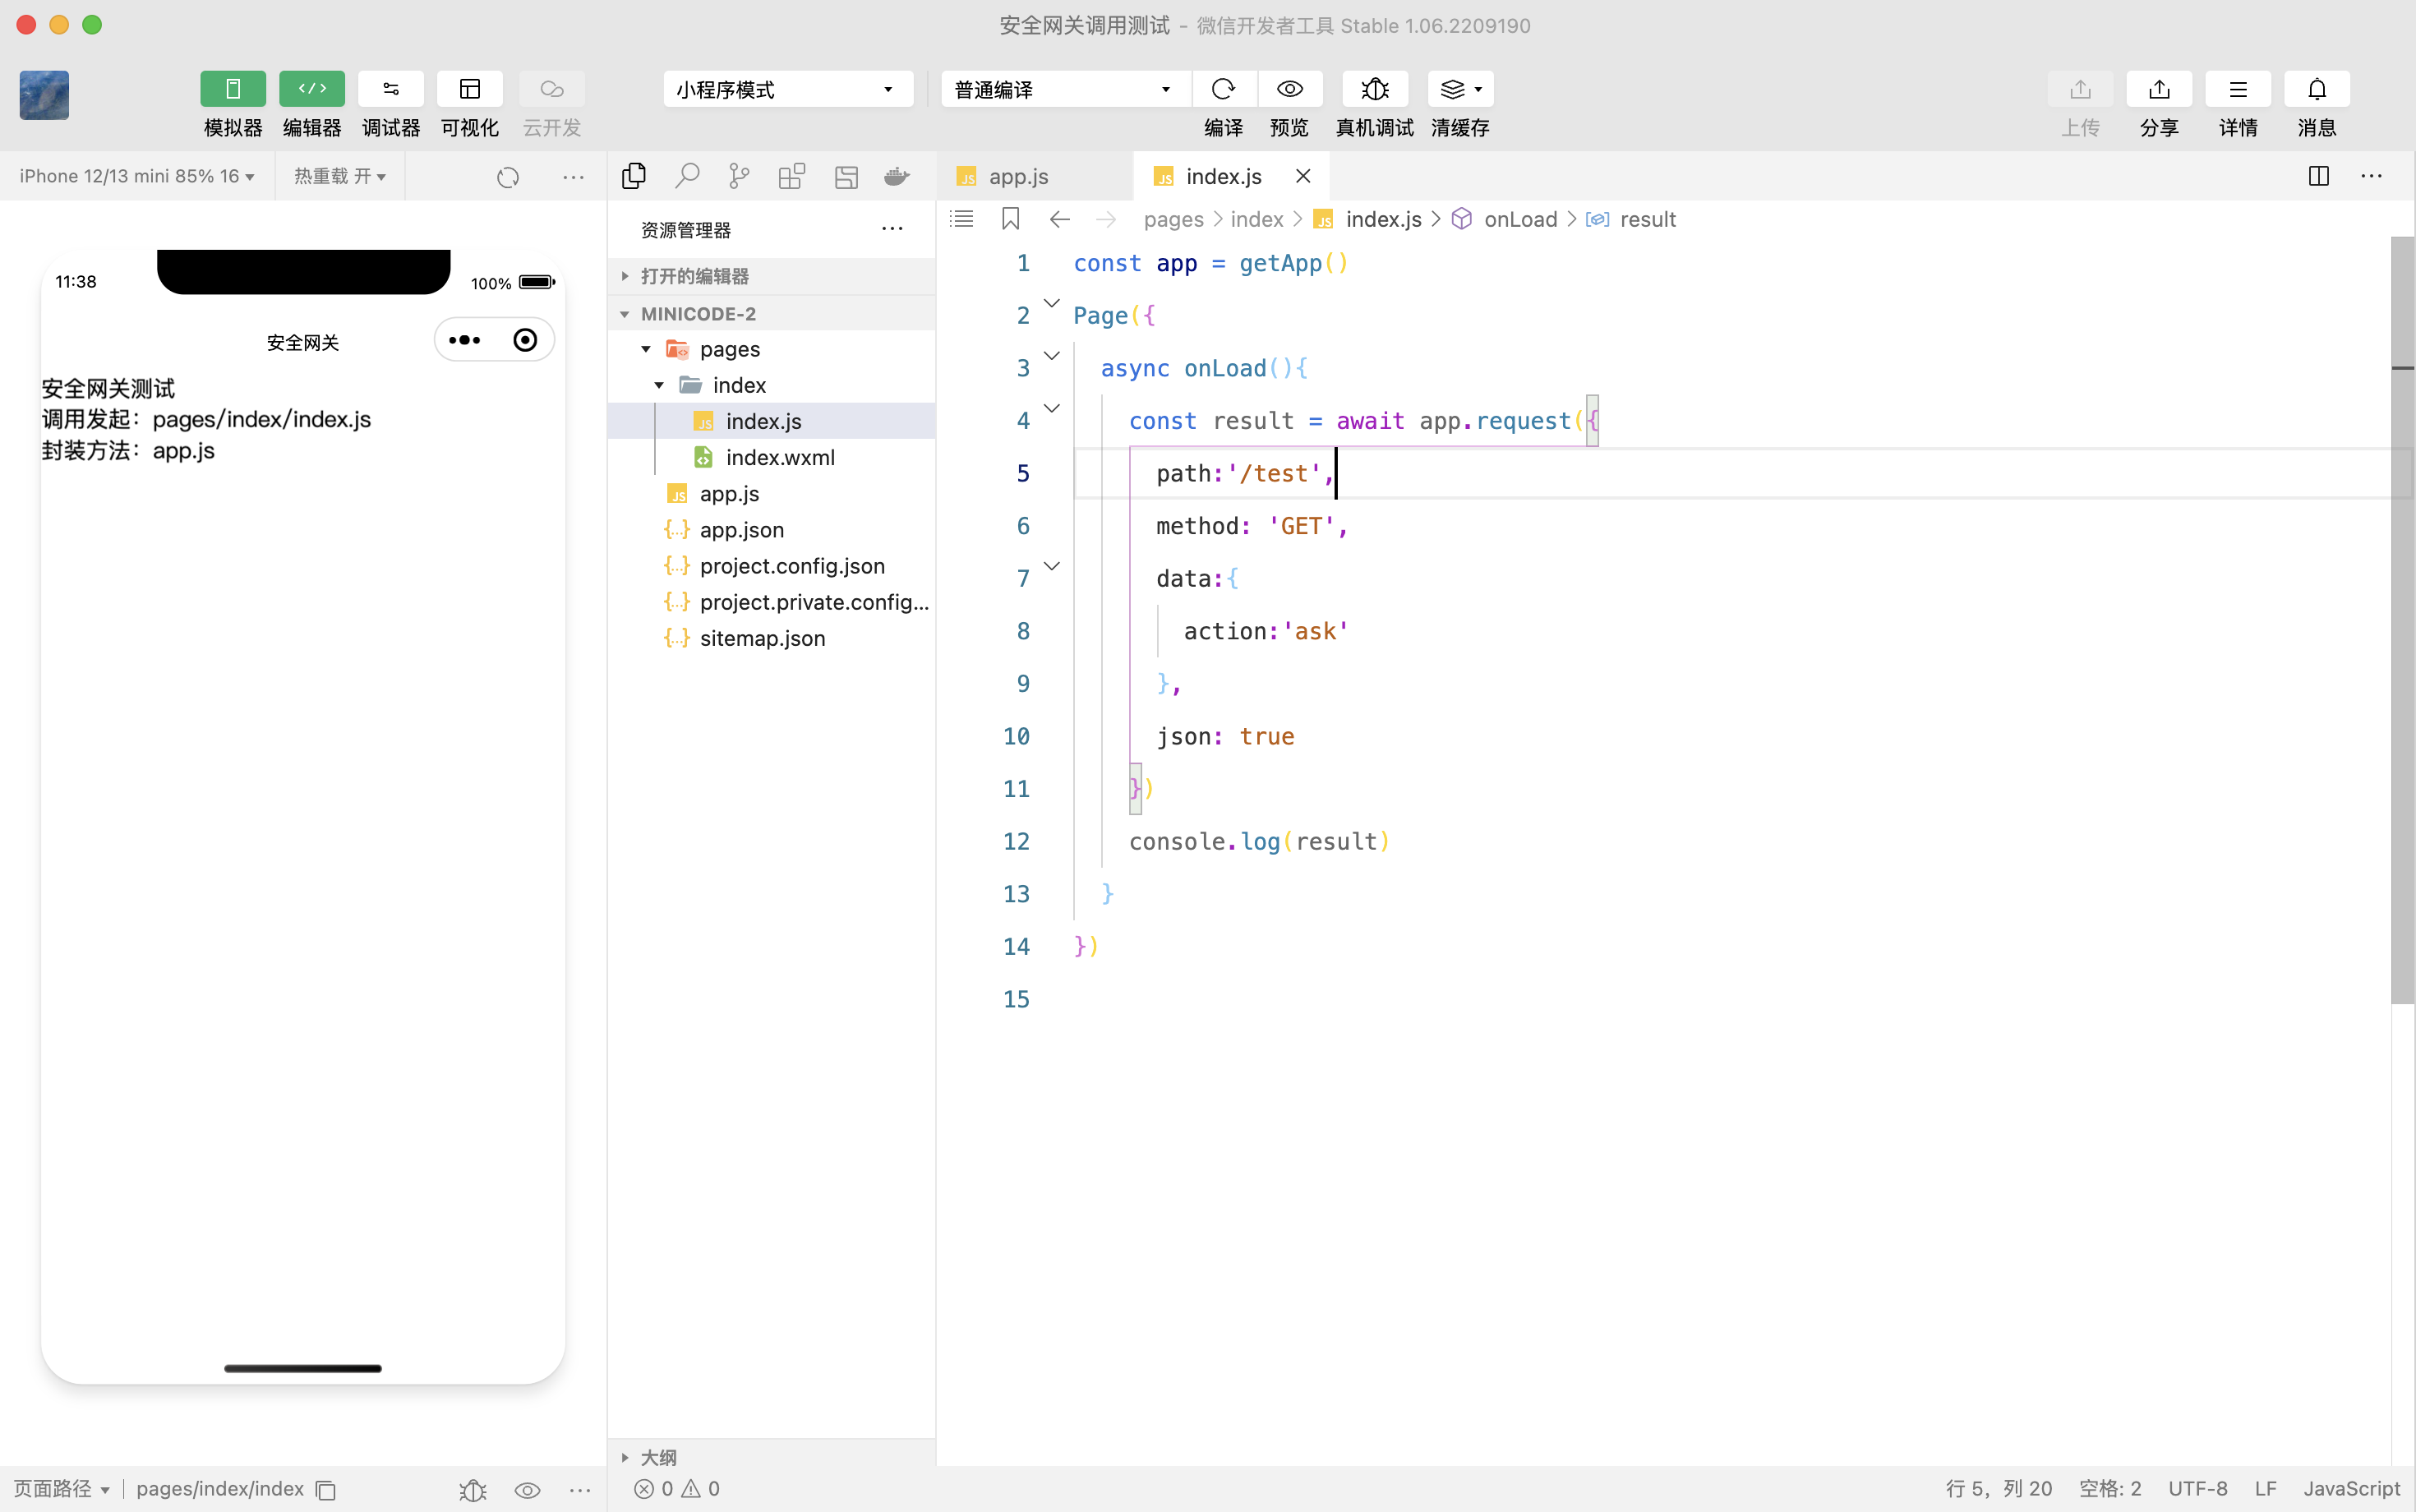Open index.wxml in the file tree
The height and width of the screenshot is (1512, 2416).
[779, 457]
